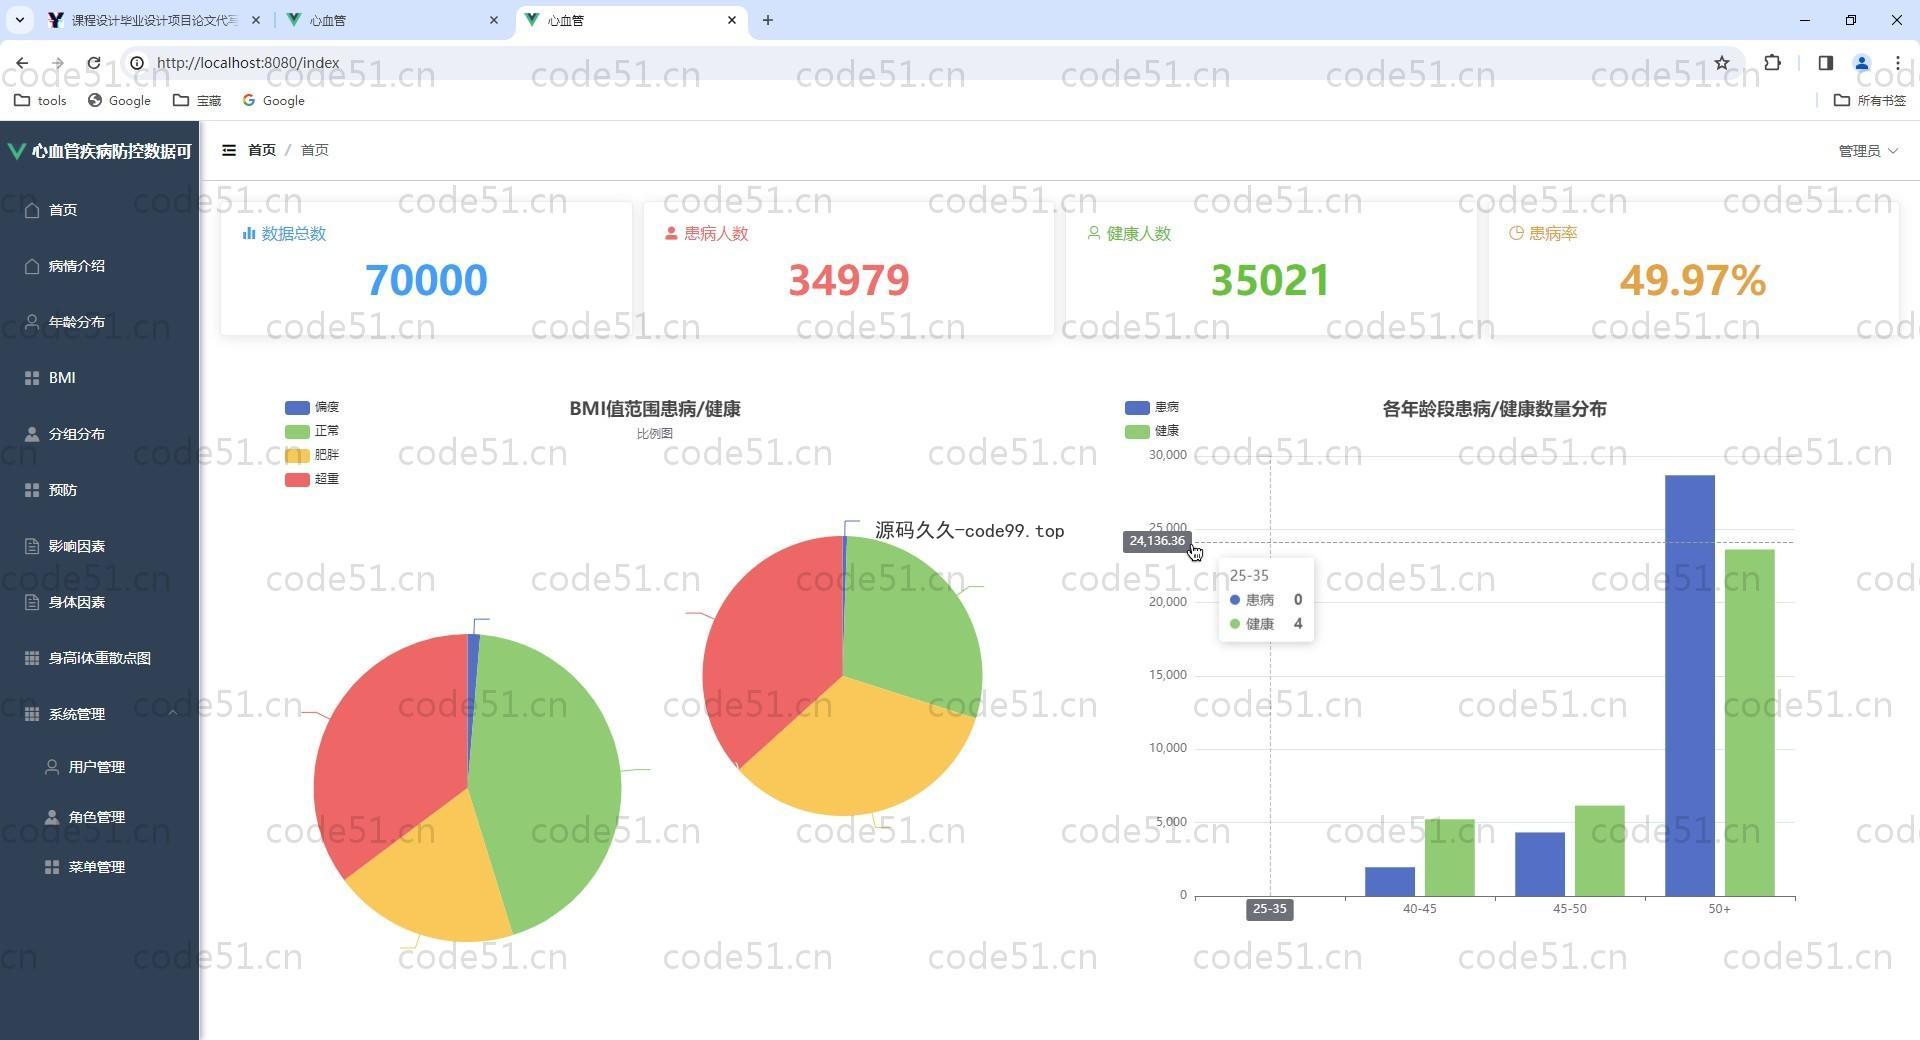
Task: Open 用户管理 submenu item
Action: click(x=100, y=767)
